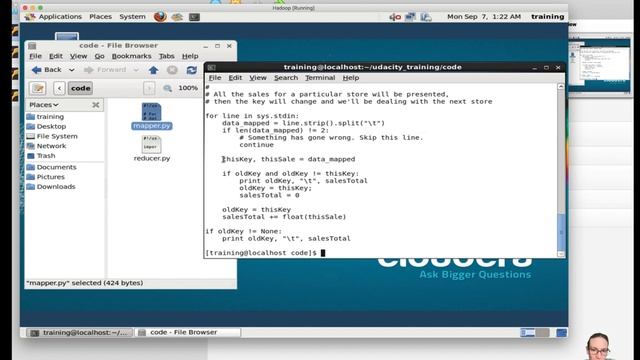Close the Places sidebar
The image size is (640, 360).
pos(96,105)
